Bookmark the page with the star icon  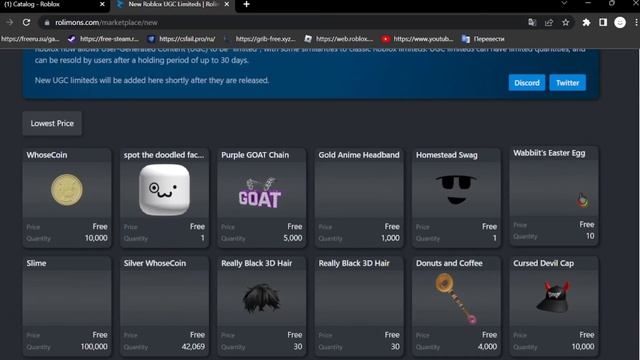[x=565, y=22]
